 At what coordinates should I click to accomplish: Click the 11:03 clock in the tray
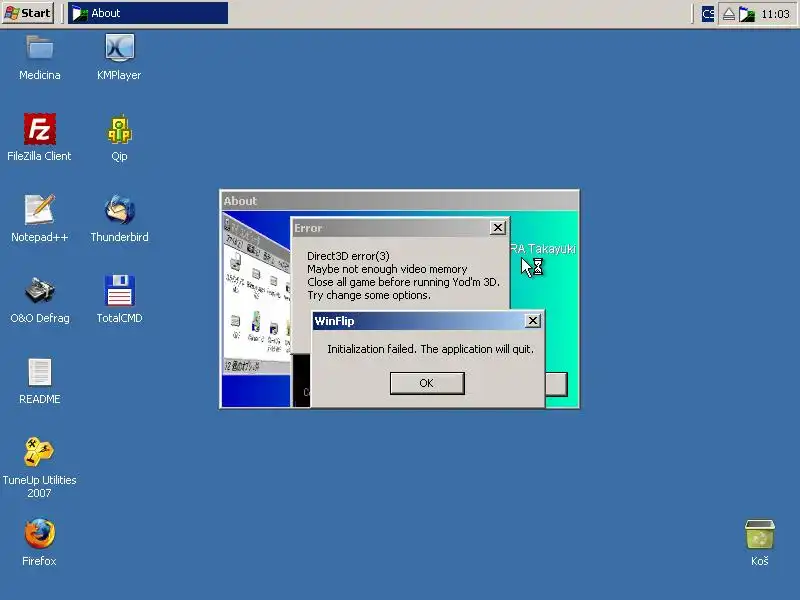pos(775,14)
